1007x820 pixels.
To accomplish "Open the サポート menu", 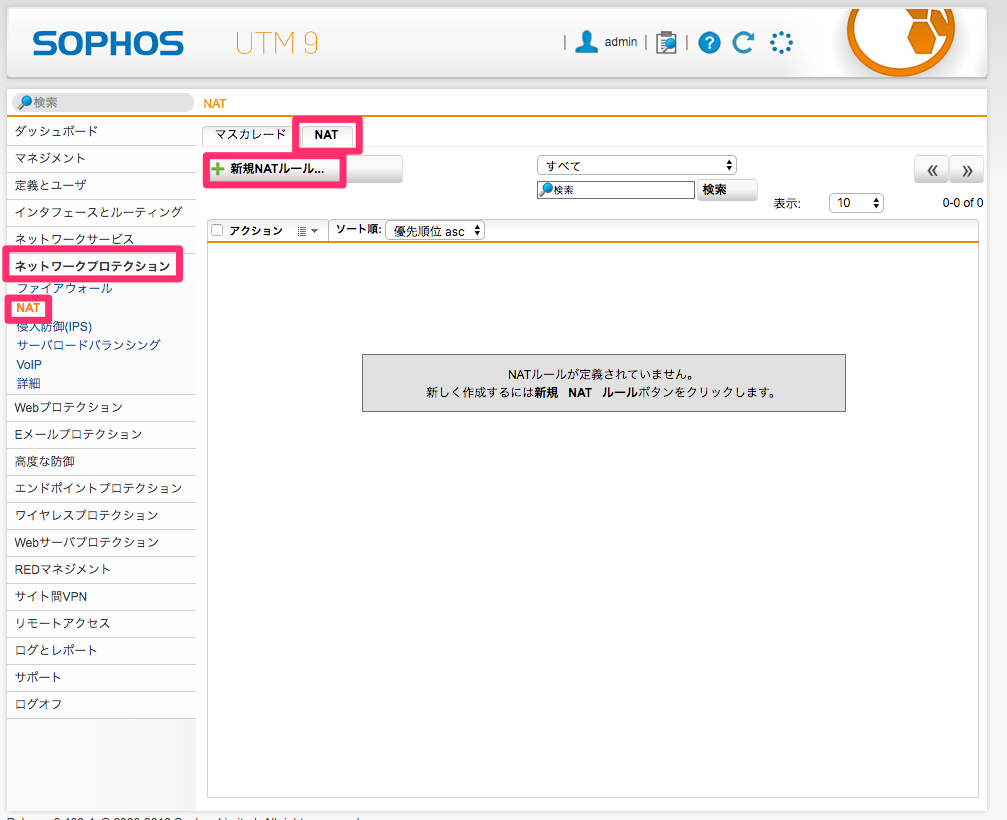I will (x=101, y=677).
